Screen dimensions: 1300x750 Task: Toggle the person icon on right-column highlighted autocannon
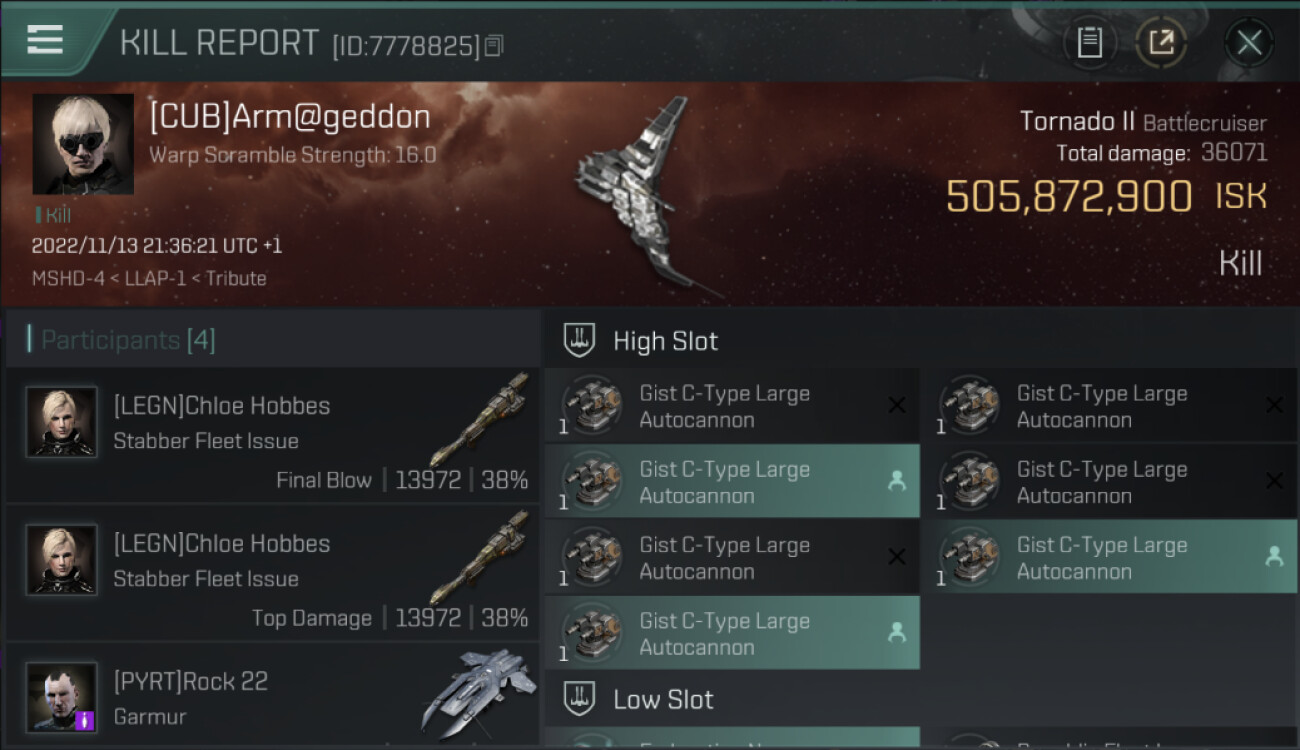tap(1274, 557)
